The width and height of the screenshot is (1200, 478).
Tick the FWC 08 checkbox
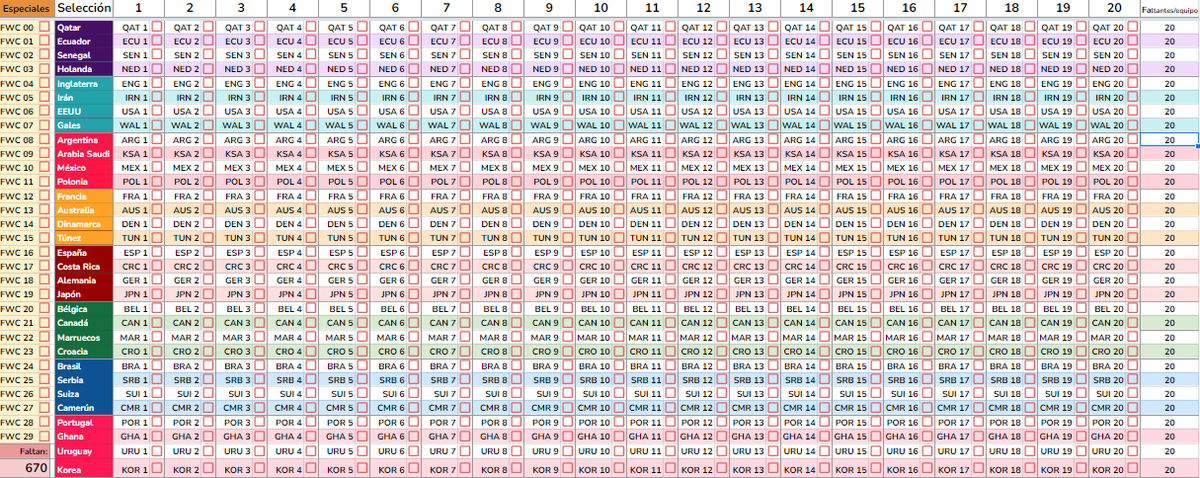pyautogui.click(x=44, y=140)
